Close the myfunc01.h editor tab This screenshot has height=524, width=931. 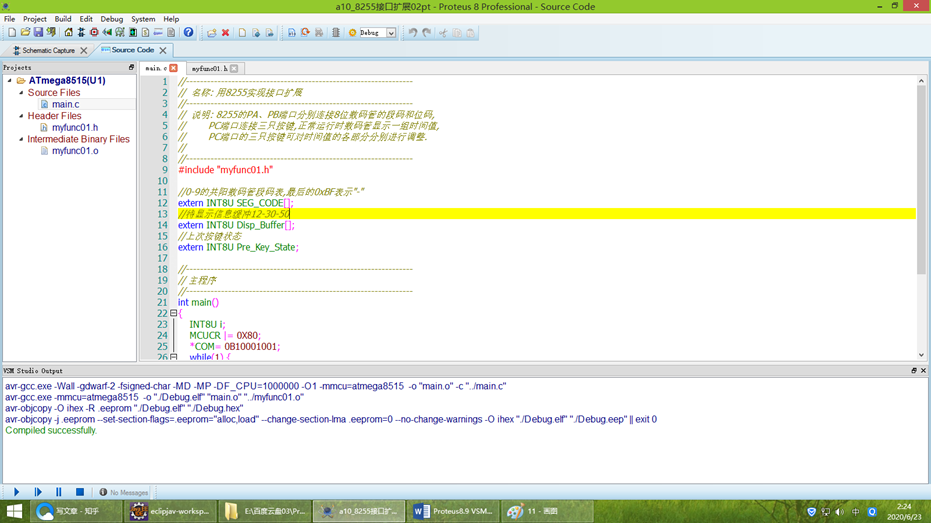[x=234, y=68]
